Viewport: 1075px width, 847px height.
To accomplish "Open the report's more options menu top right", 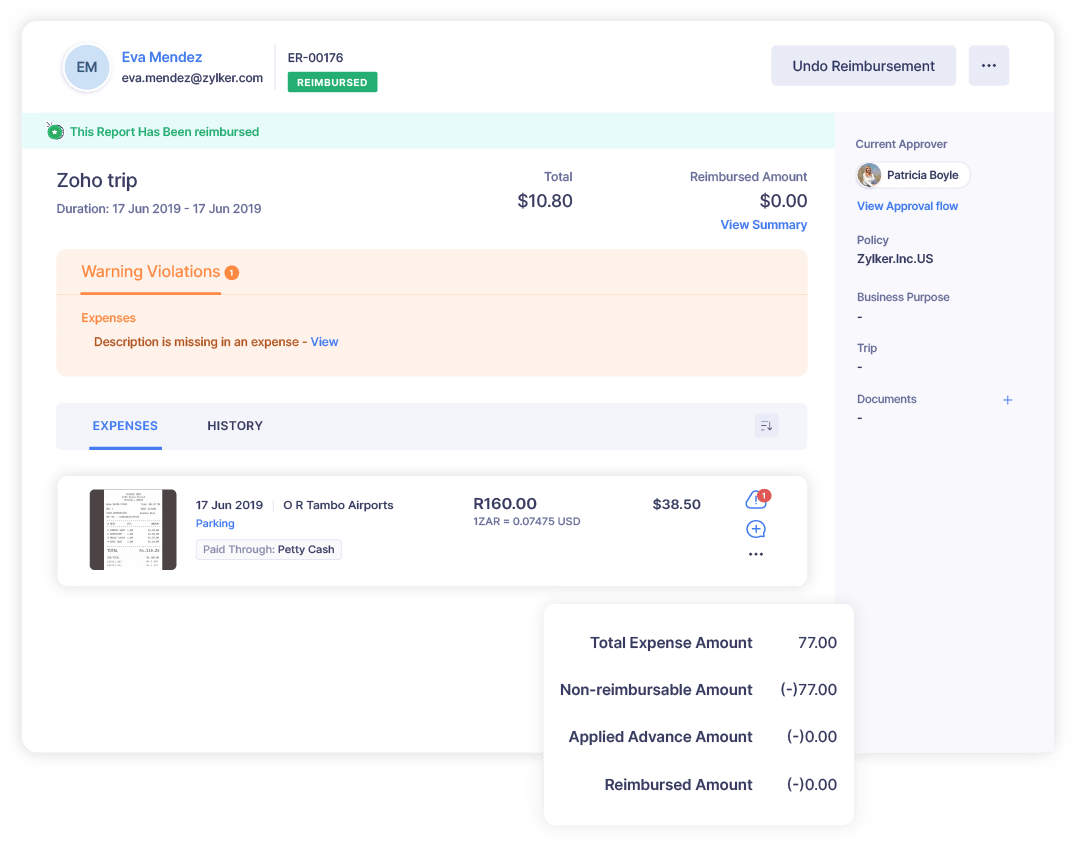I will (988, 65).
